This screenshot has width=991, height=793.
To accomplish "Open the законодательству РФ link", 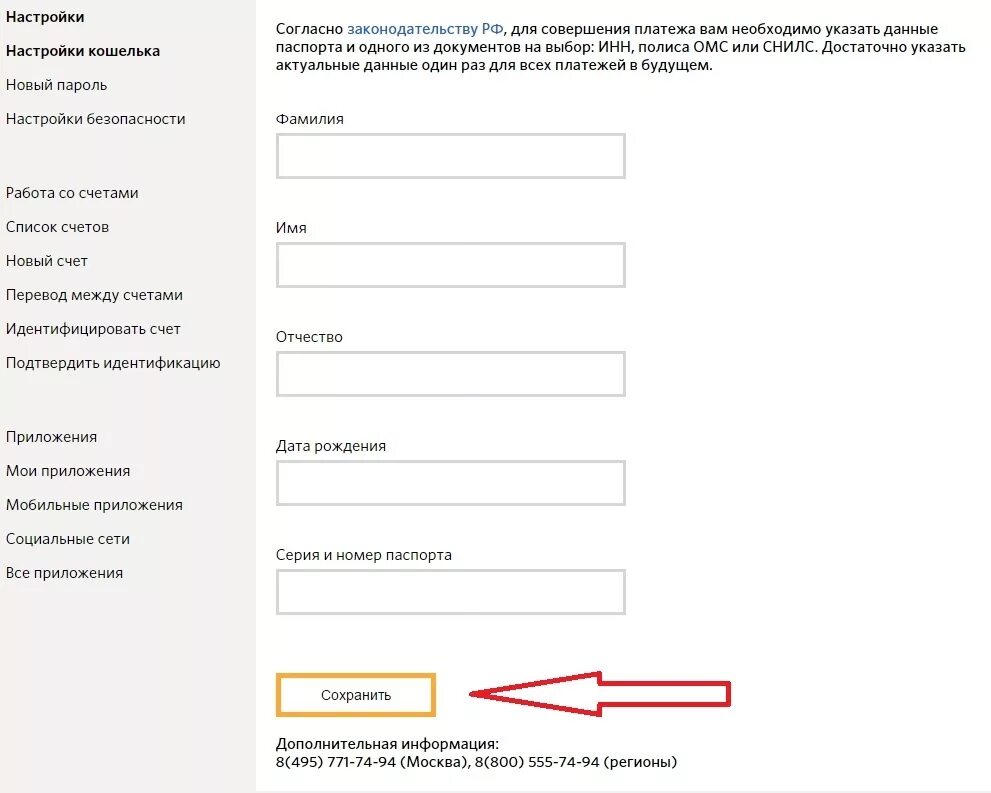I will (x=425, y=30).
